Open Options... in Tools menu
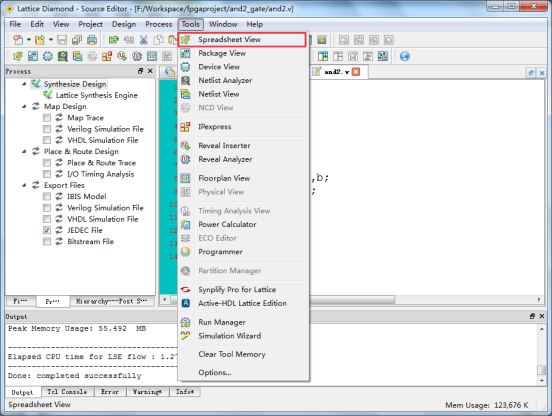The height and width of the screenshot is (416, 552). coord(243,372)
